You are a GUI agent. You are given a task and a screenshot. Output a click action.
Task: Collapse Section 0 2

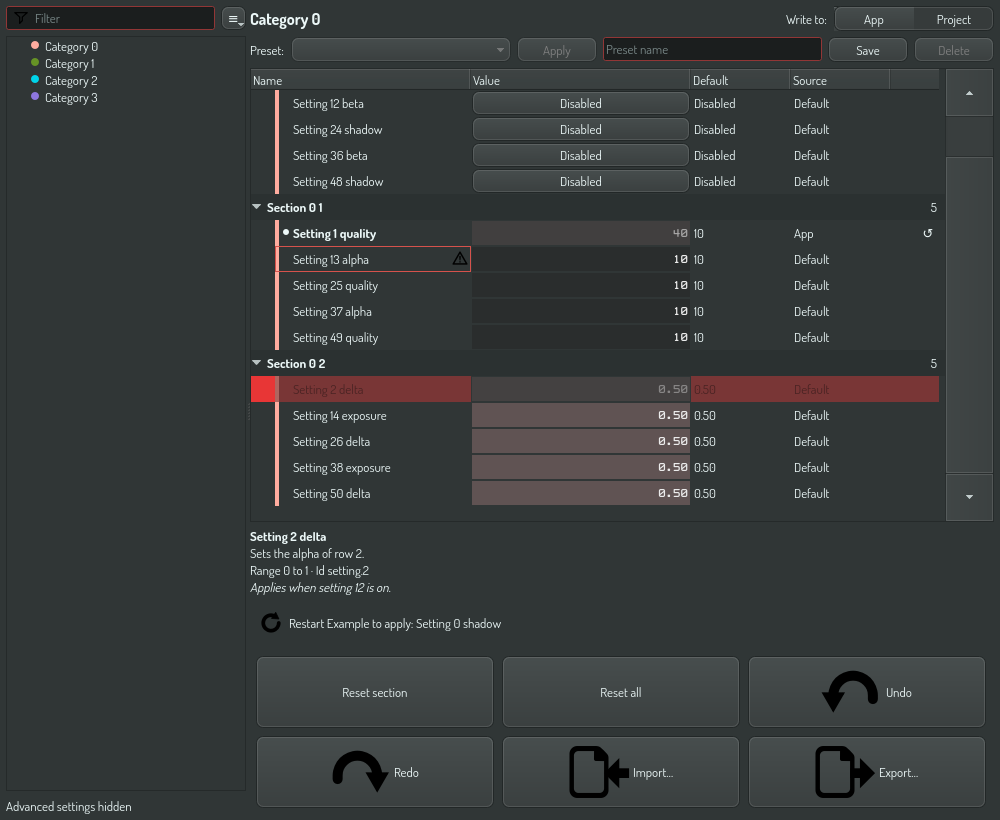[256, 363]
